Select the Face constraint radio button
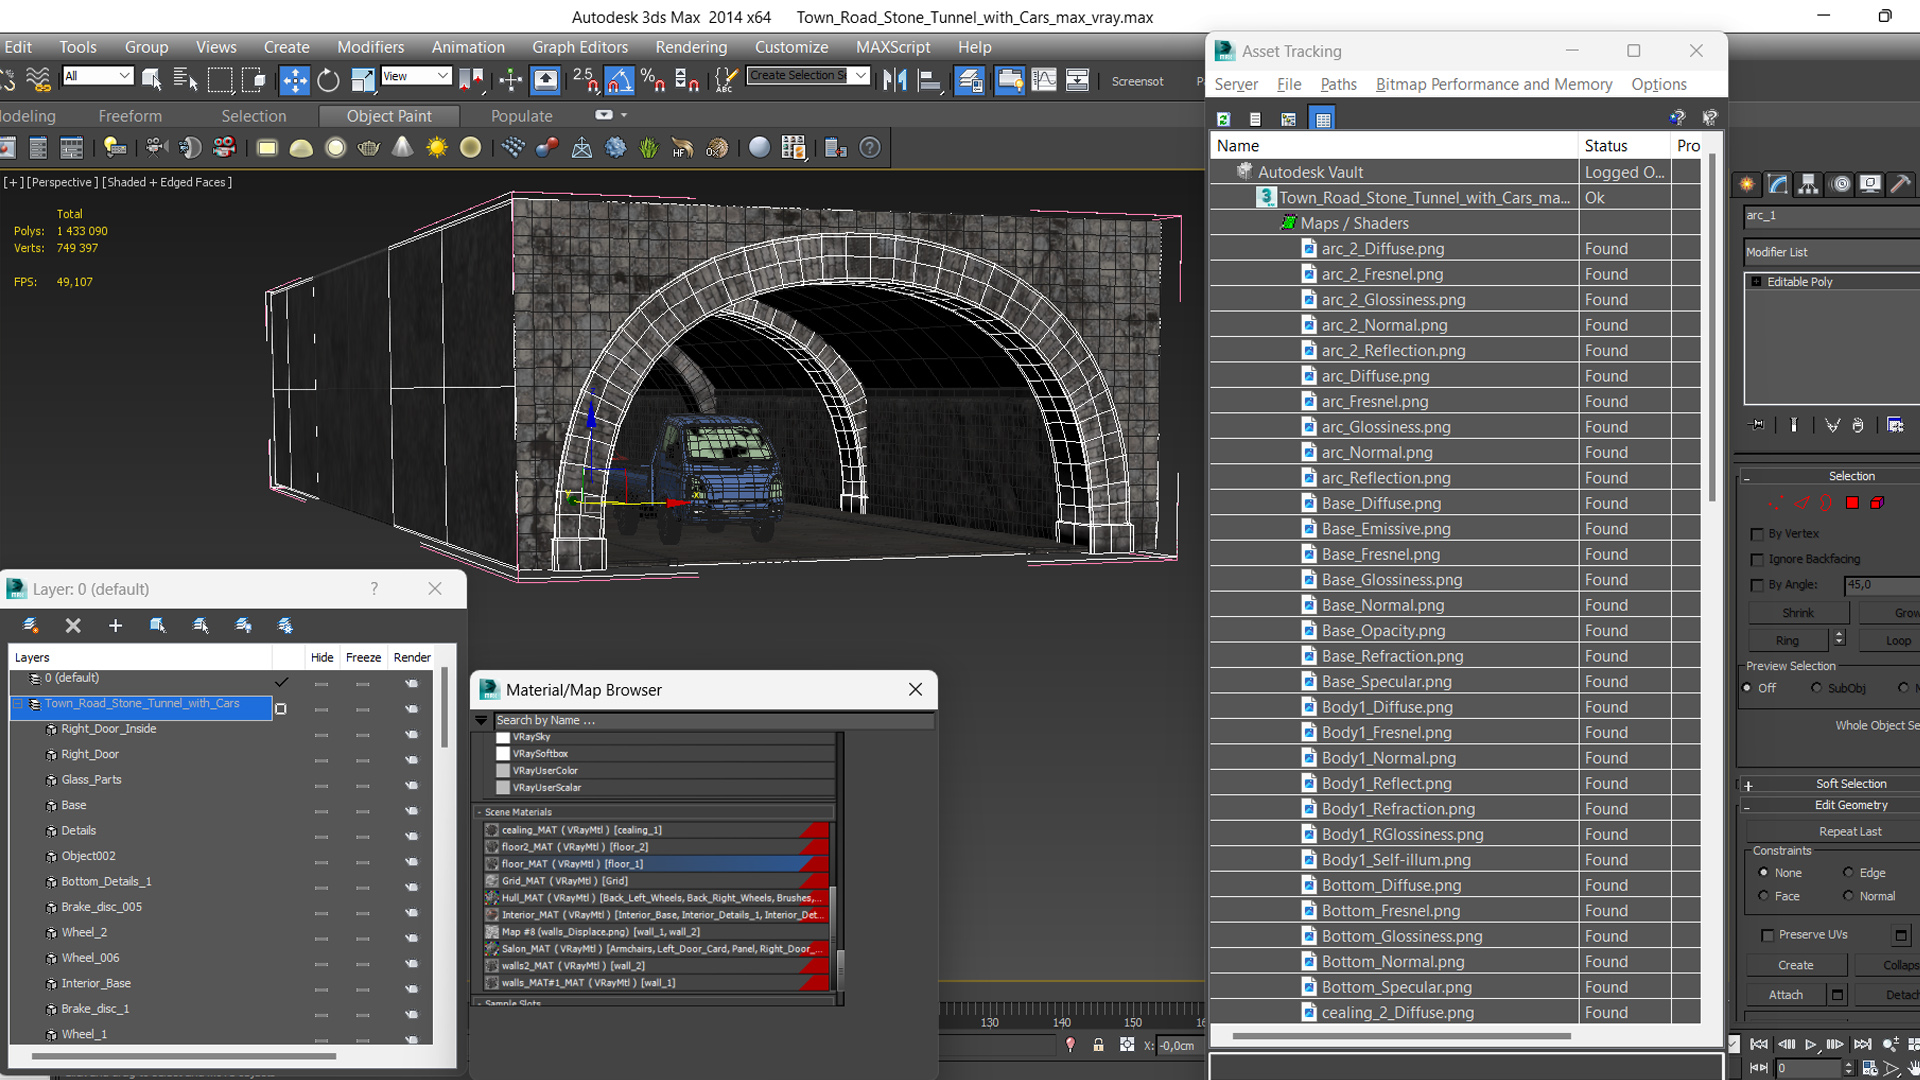 click(x=1763, y=896)
